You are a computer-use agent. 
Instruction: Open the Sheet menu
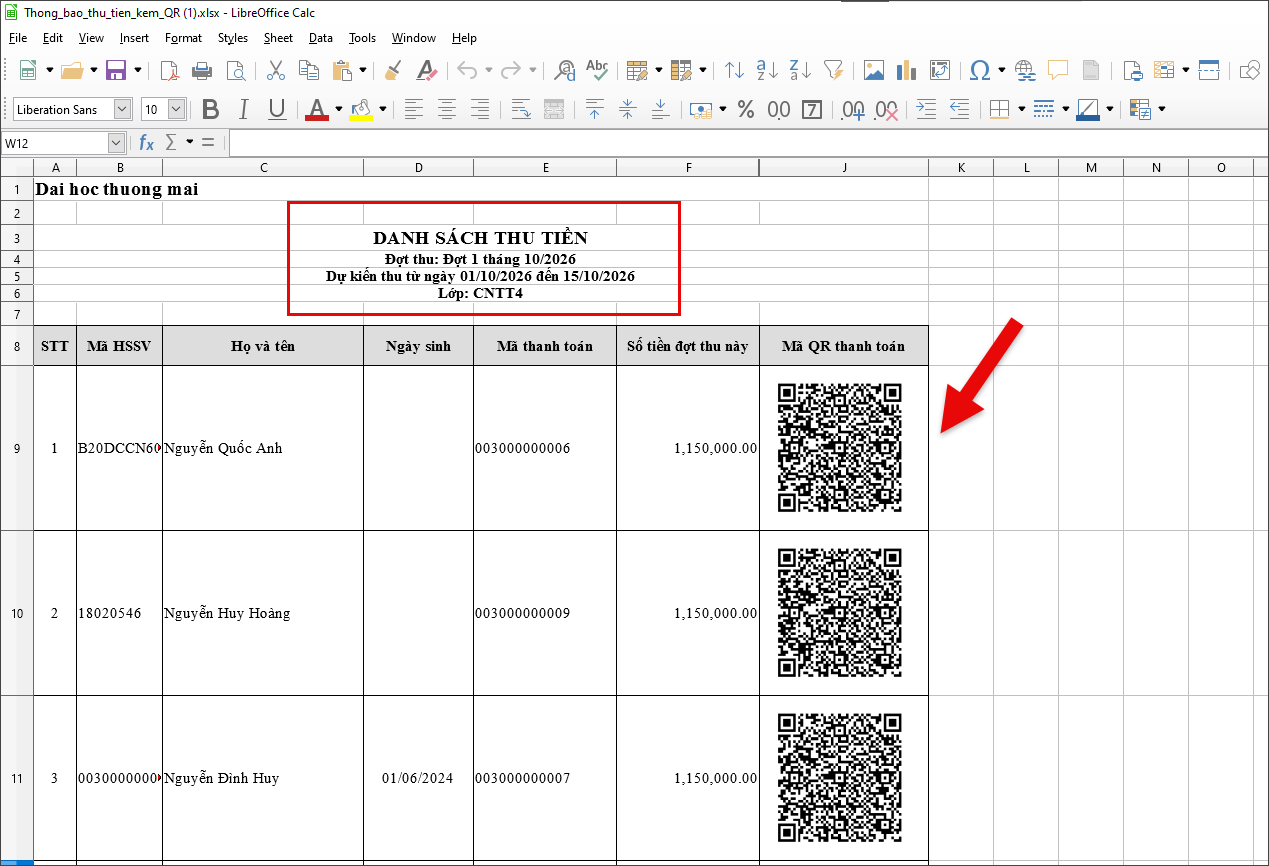pyautogui.click(x=278, y=38)
